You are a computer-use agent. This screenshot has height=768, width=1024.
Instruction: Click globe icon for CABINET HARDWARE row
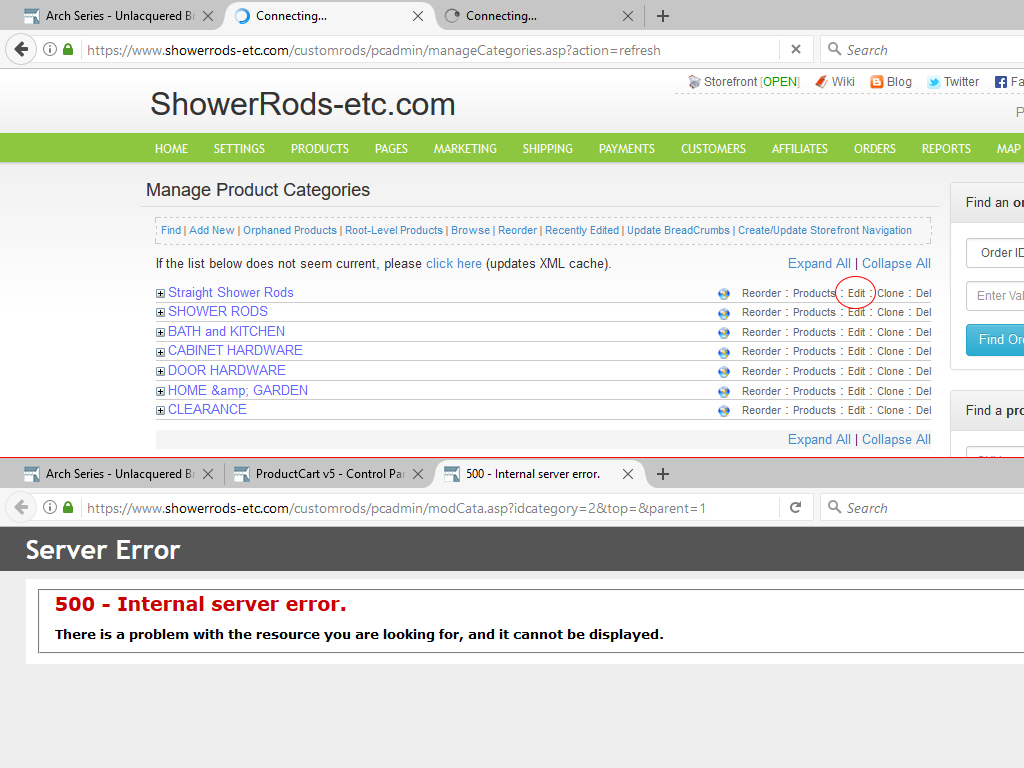724,352
